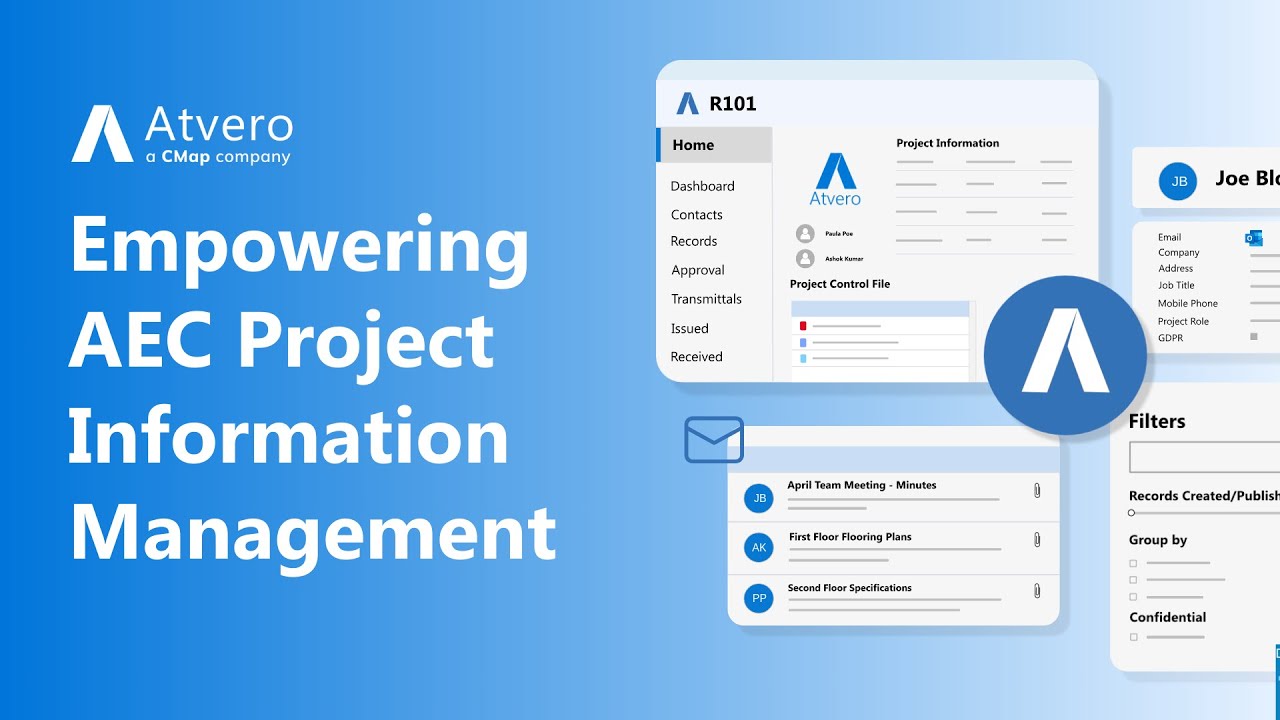
Task: Click the JB avatar in the email list
Action: coord(759,498)
